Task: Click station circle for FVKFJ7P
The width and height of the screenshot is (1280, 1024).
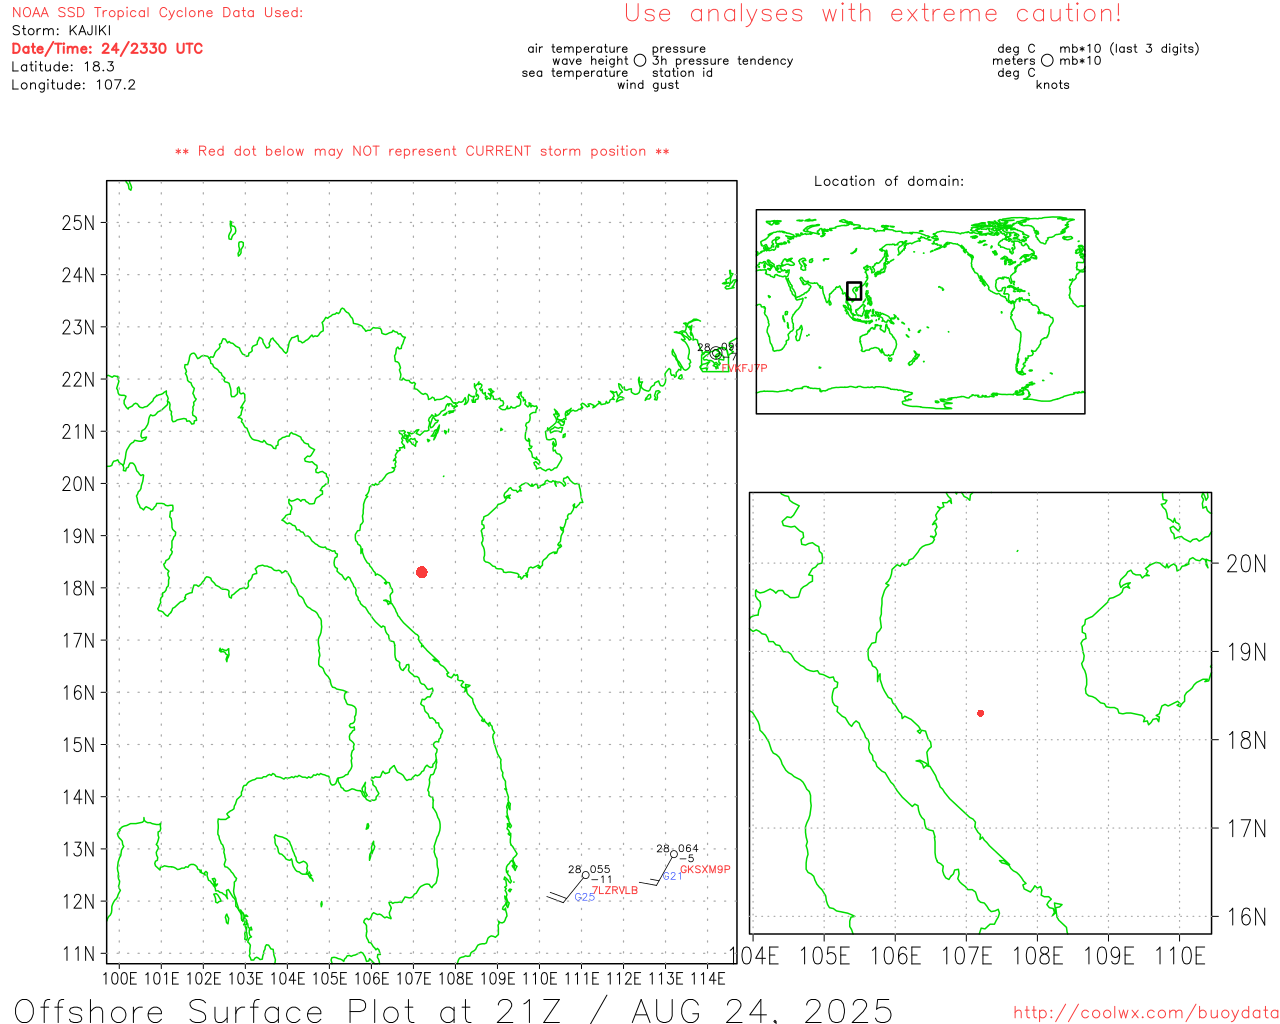Action: pos(716,353)
